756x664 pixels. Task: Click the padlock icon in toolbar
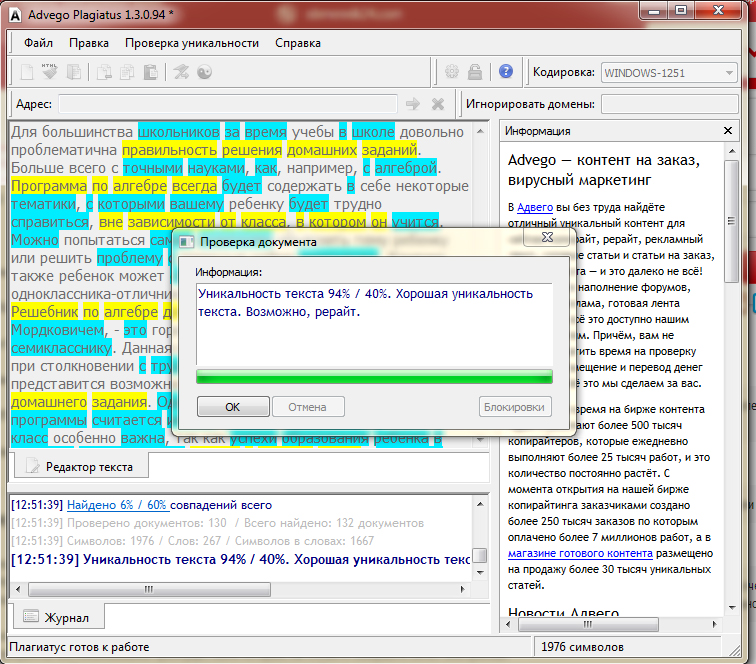476,72
